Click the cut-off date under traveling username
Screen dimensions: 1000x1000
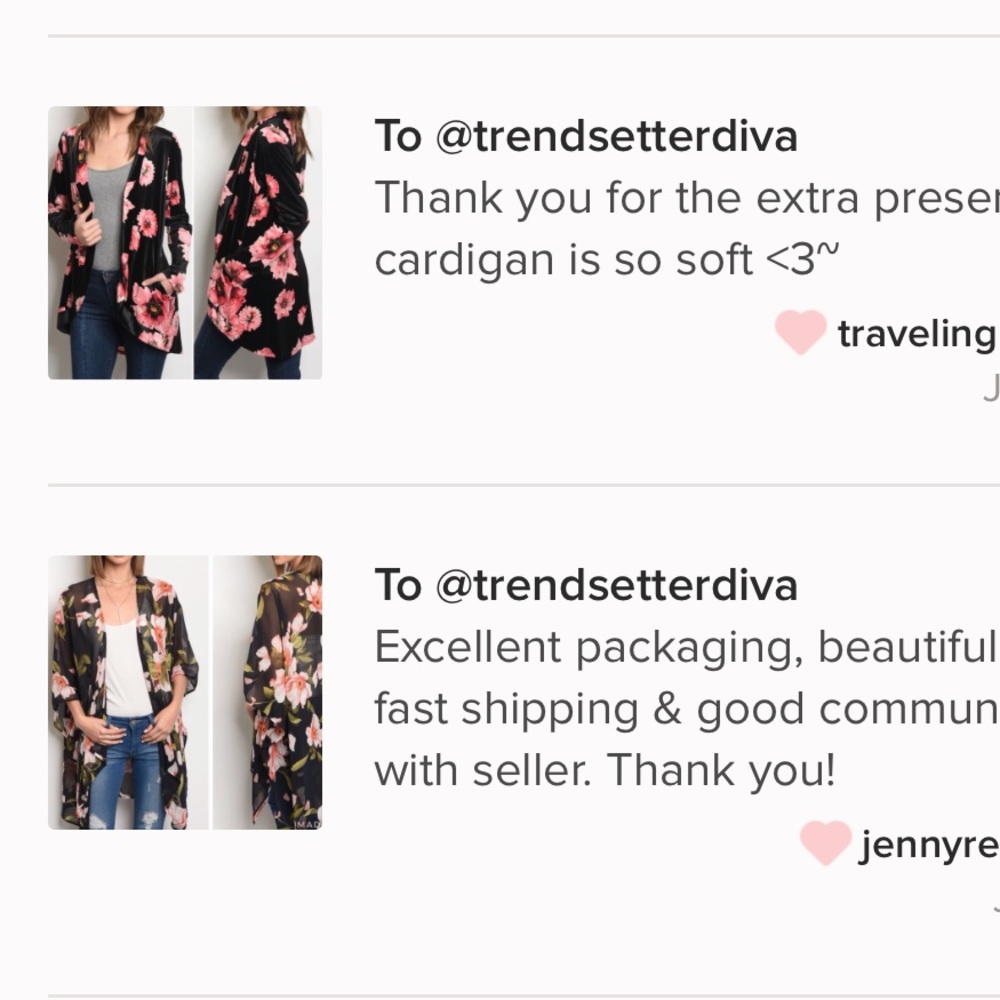(991, 388)
